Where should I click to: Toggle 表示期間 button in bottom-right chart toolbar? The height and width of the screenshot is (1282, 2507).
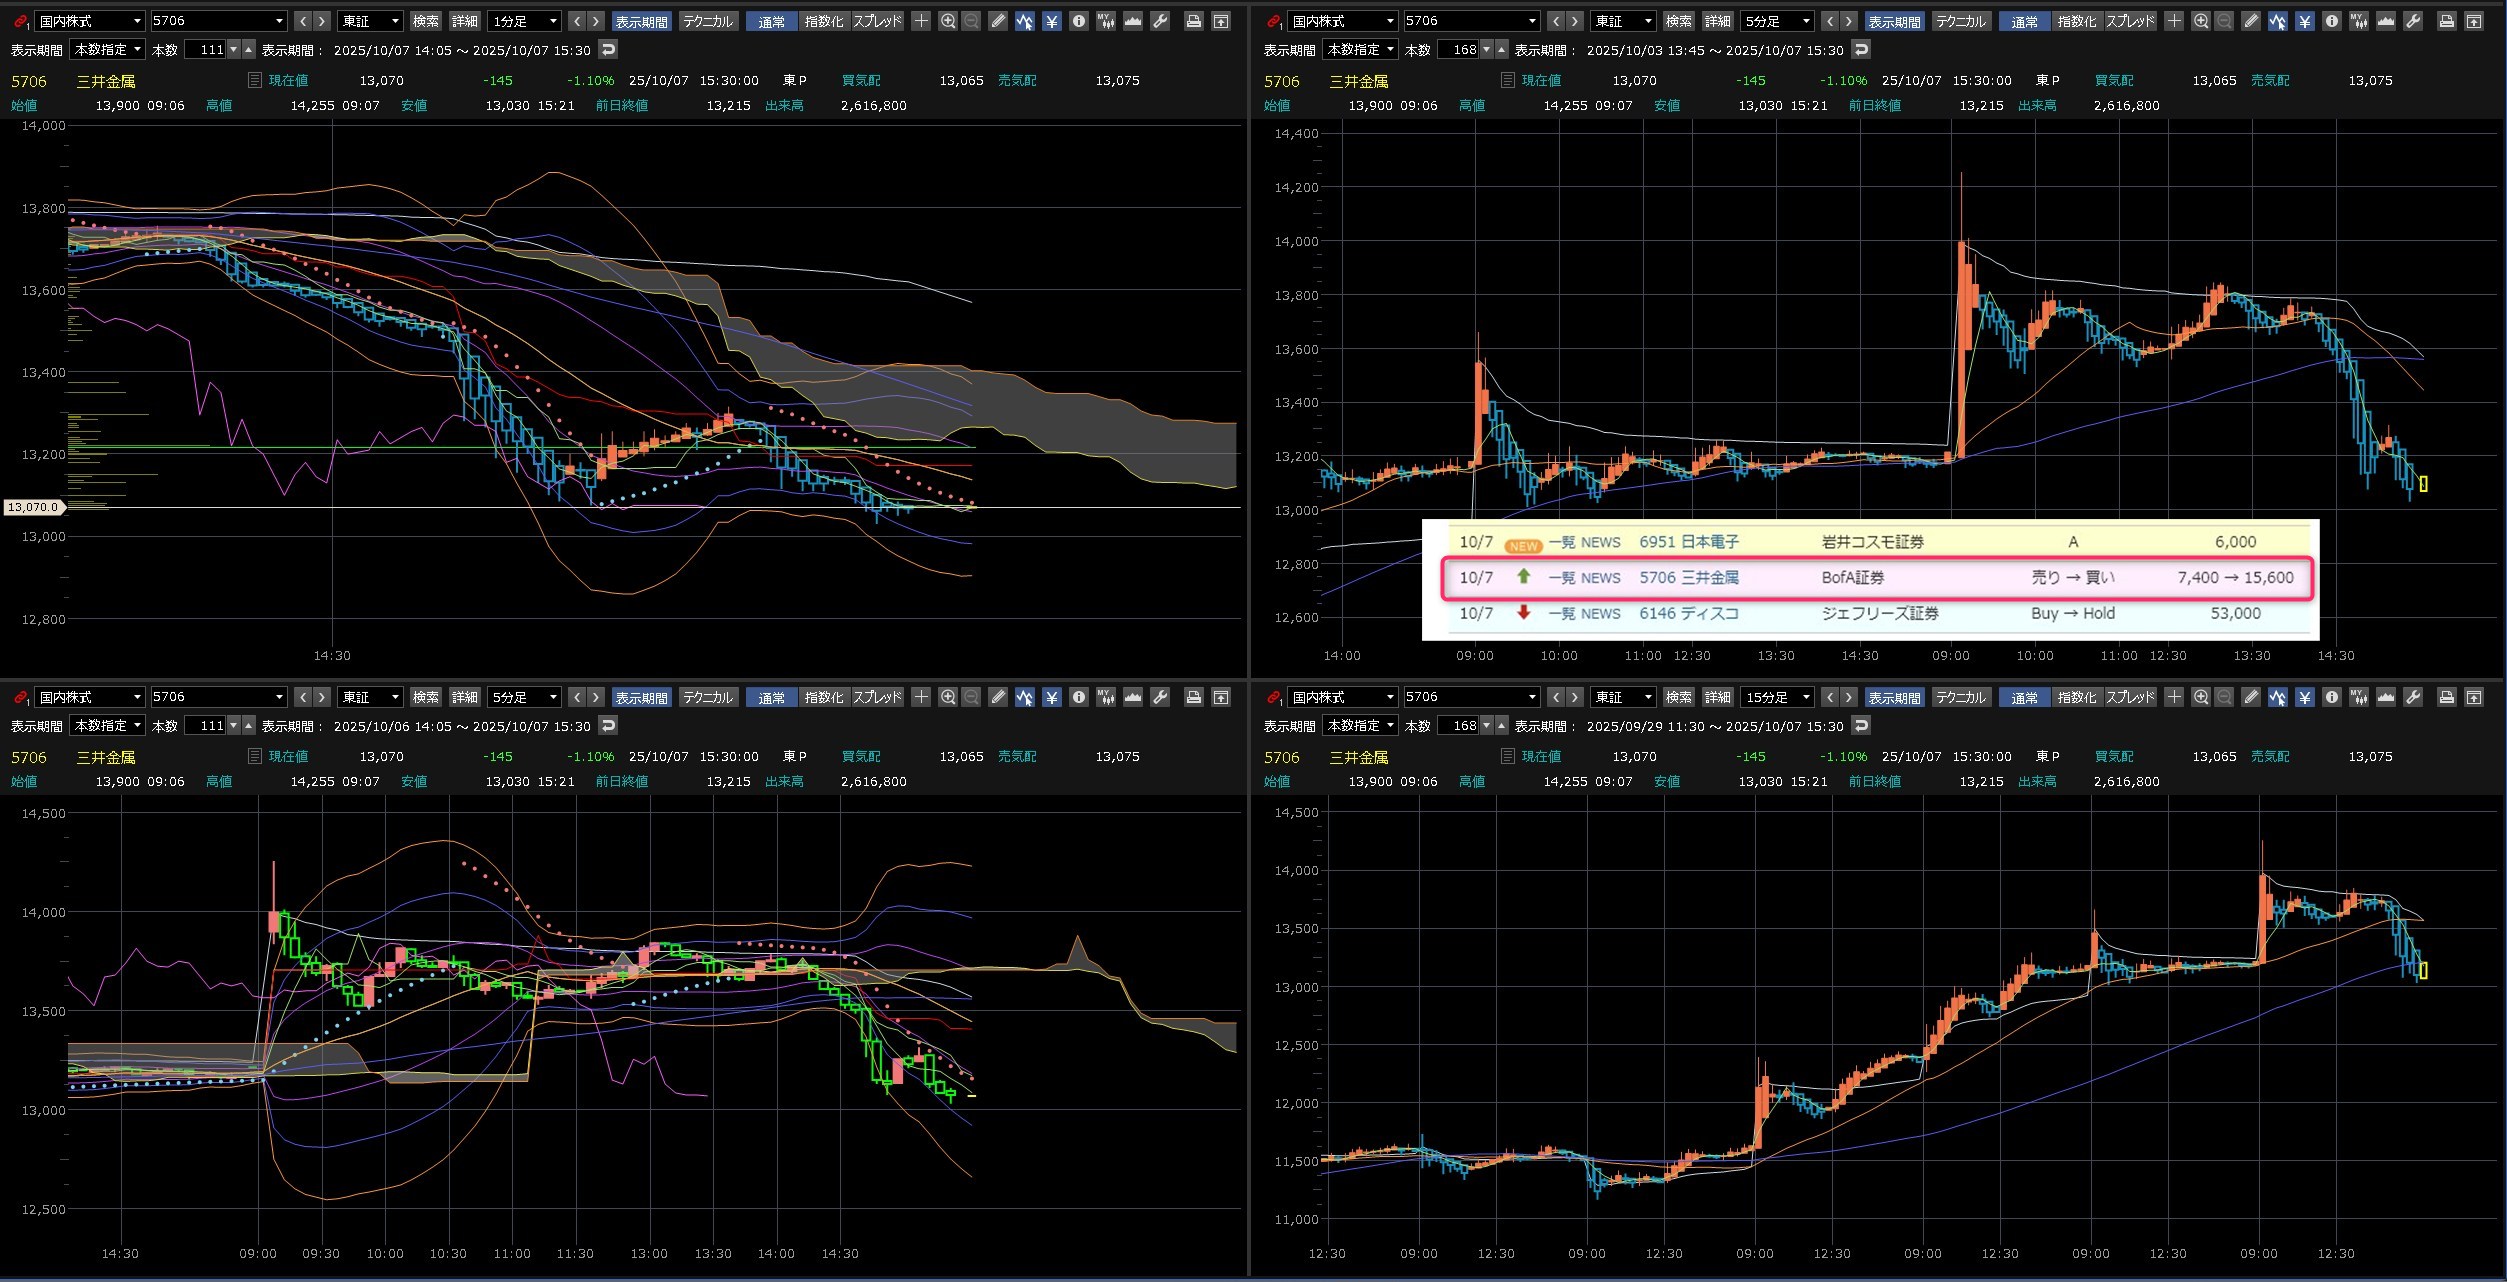click(1894, 697)
